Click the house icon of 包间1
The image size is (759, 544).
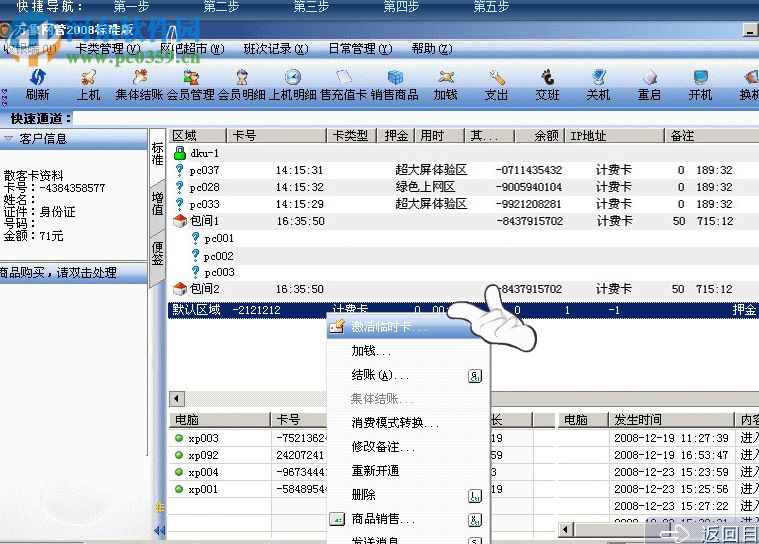coord(180,221)
